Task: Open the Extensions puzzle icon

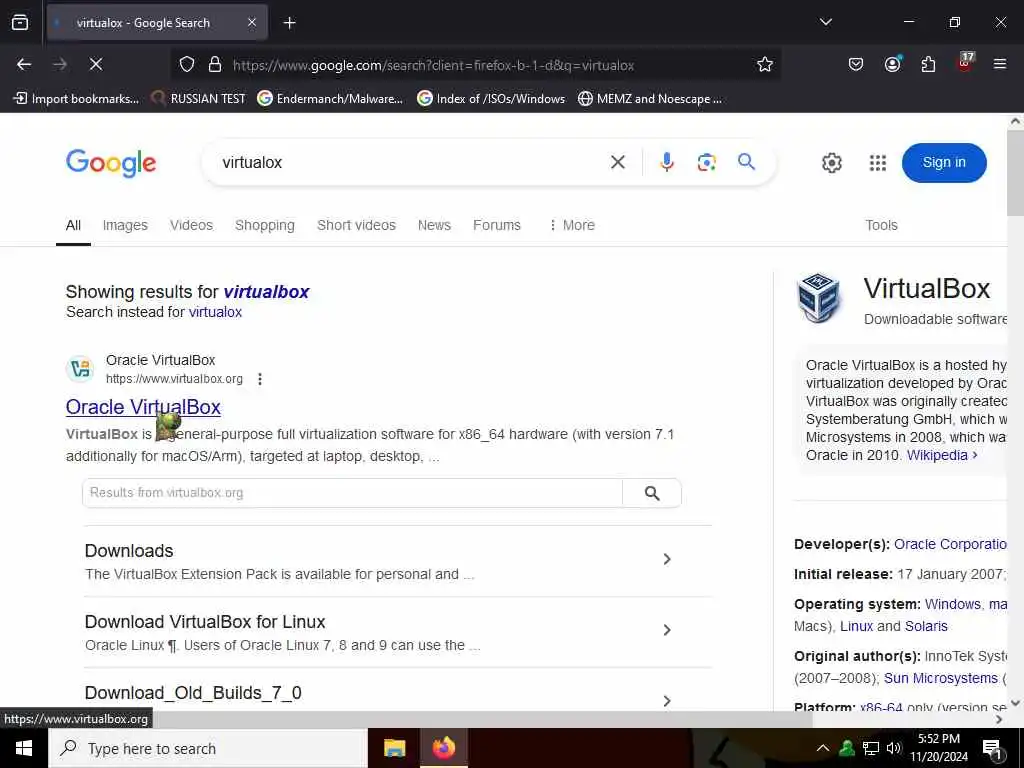Action: 928,64
